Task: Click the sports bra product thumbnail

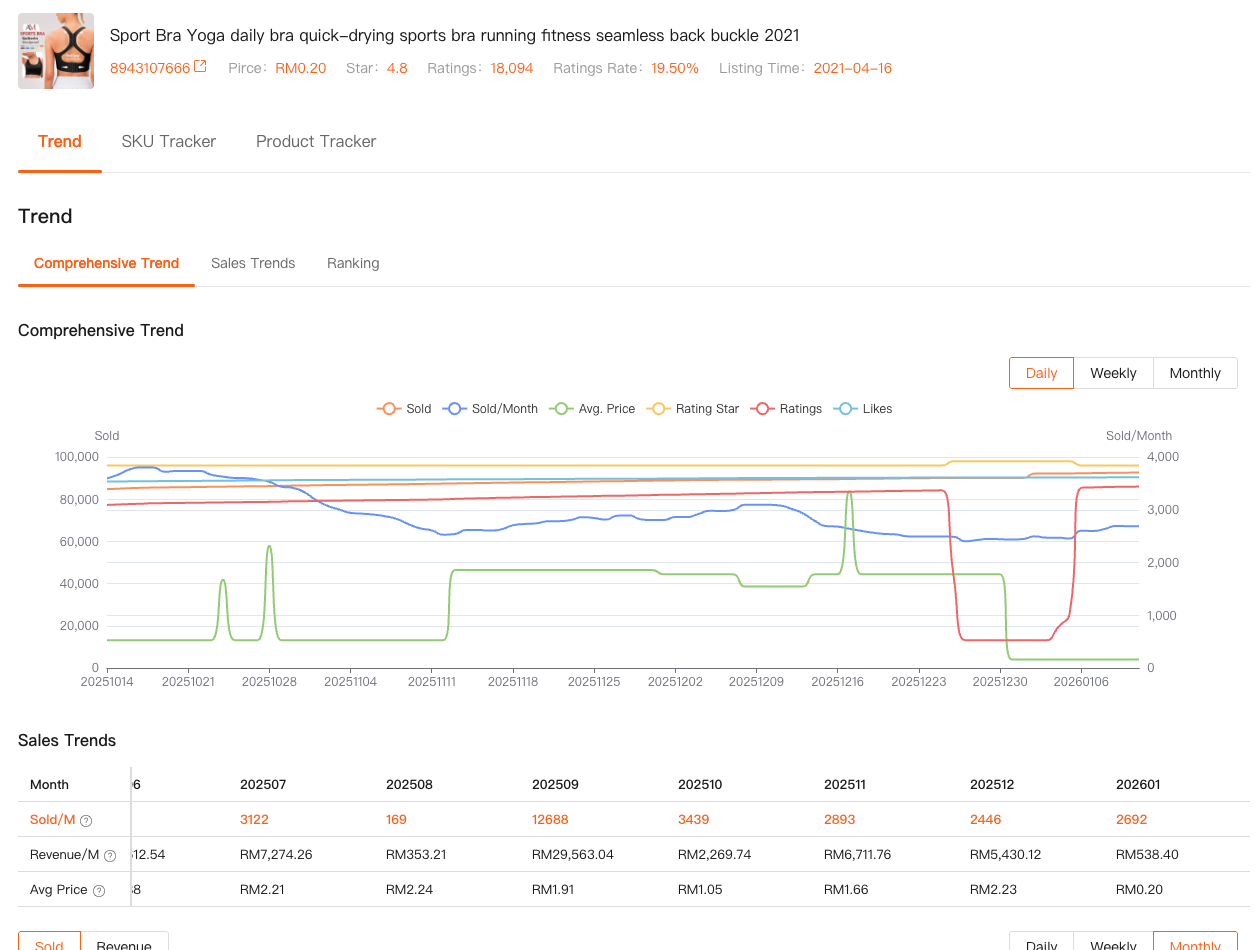Action: click(56, 51)
